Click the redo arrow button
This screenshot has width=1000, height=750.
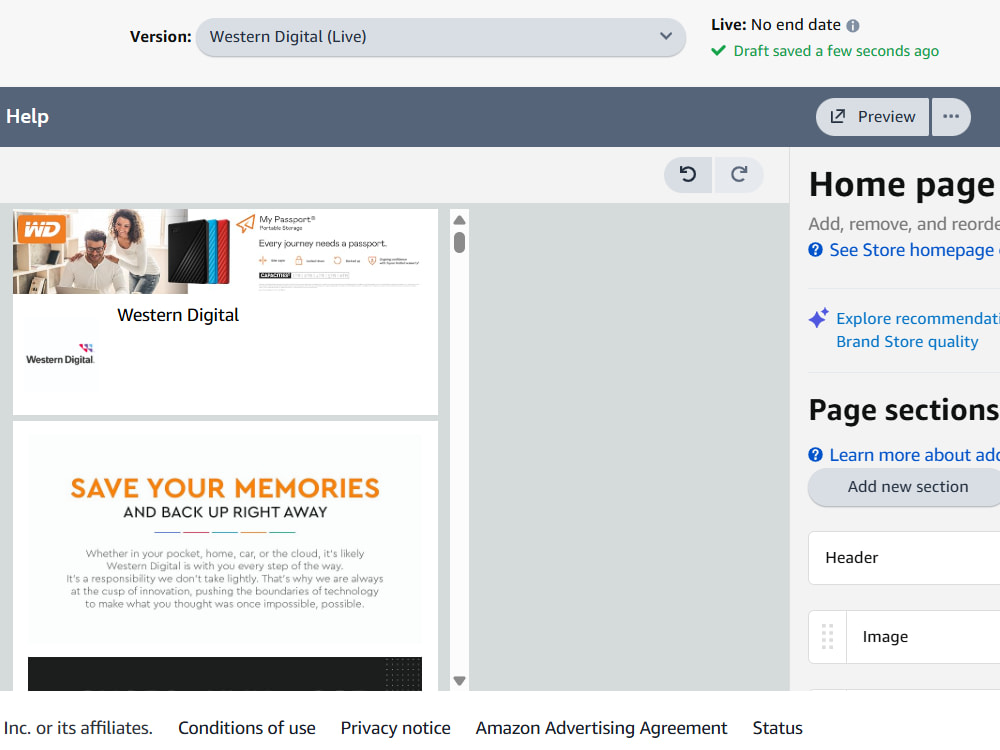(x=739, y=175)
